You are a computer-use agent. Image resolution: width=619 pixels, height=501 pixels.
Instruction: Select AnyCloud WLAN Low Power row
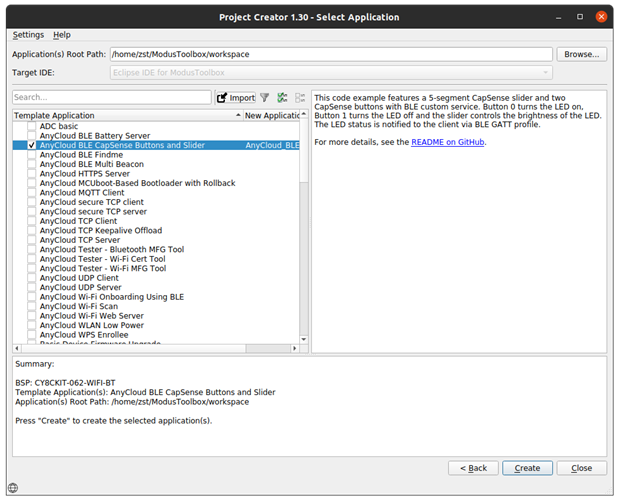156,325
